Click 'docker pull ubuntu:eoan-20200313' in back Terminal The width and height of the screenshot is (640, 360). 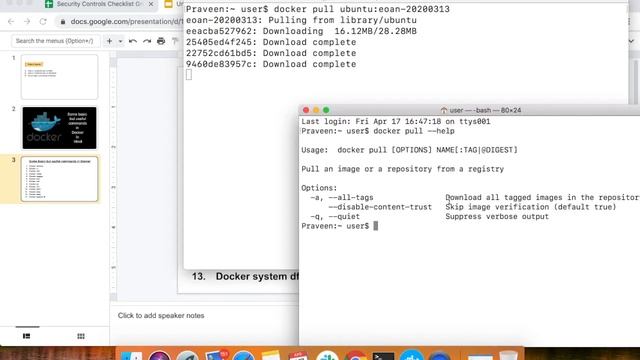(x=362, y=9)
